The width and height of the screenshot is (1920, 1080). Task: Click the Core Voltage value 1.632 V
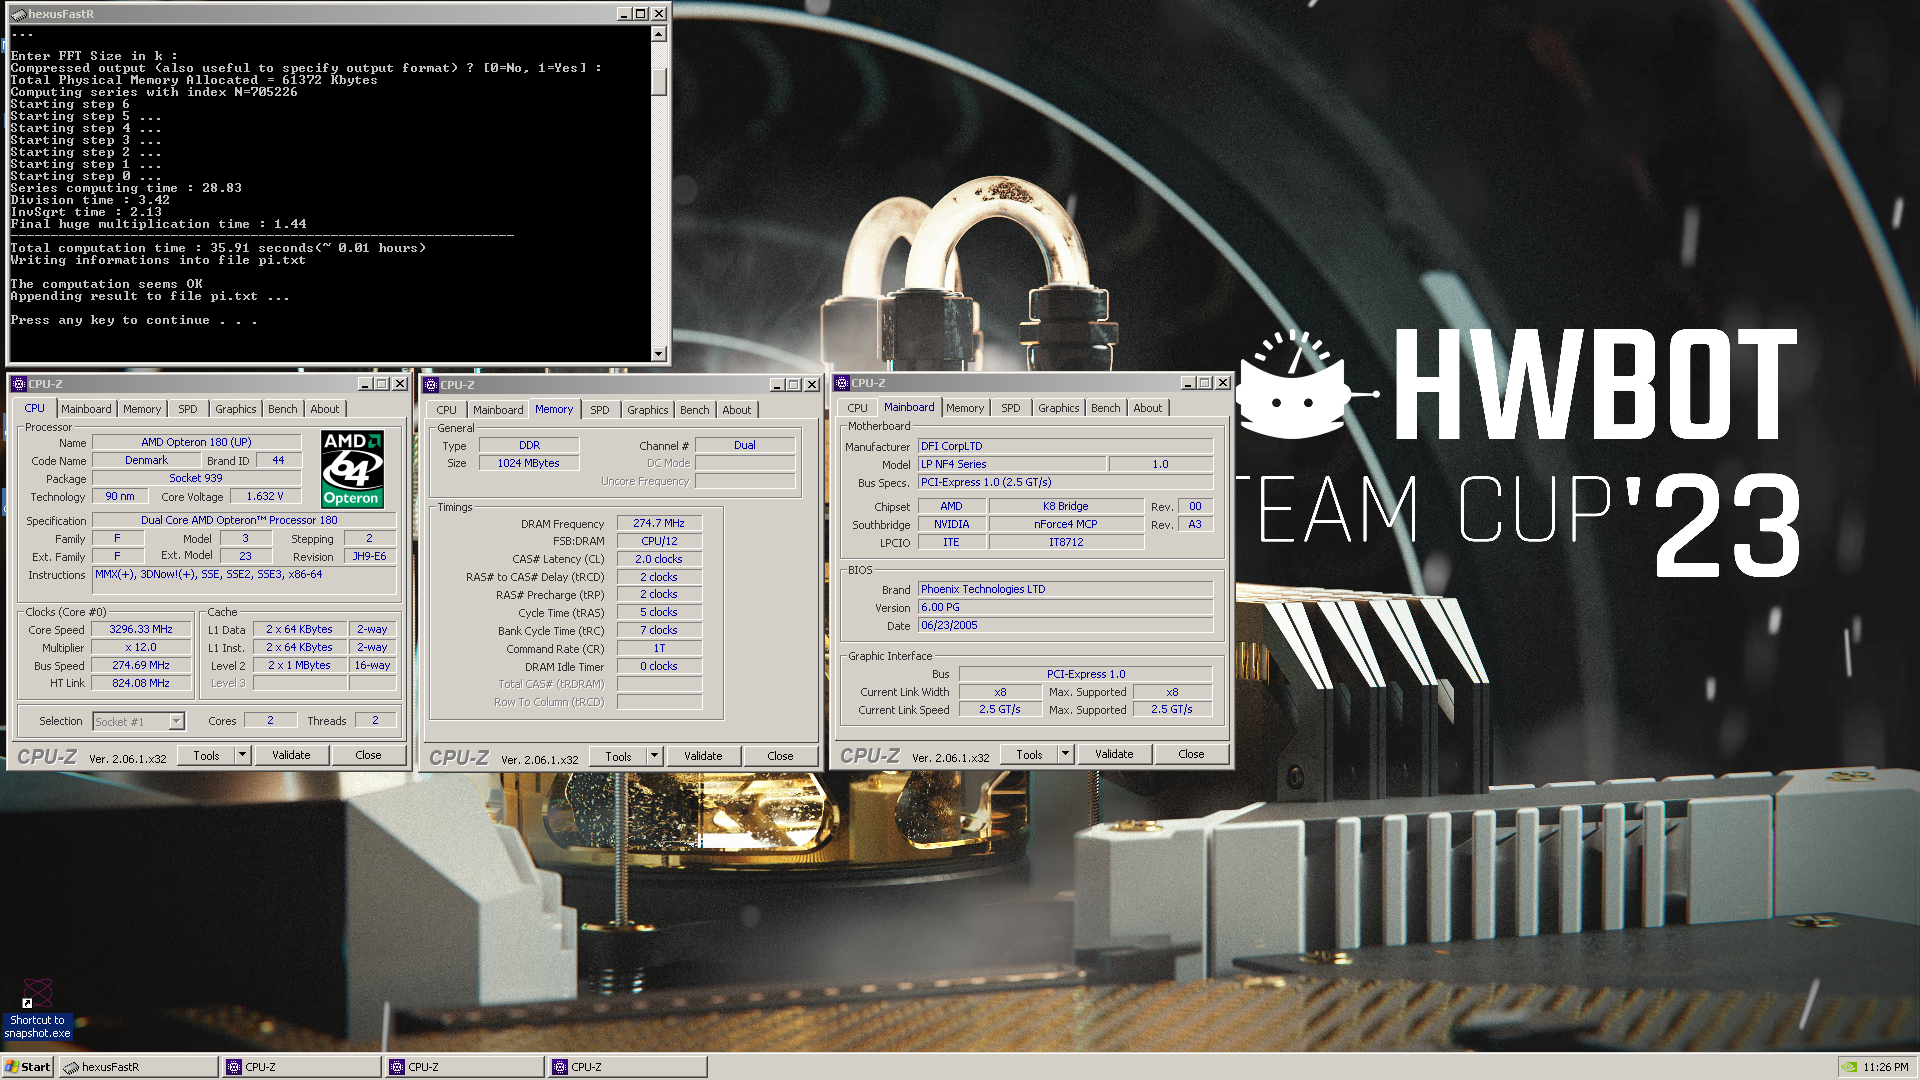265,497
